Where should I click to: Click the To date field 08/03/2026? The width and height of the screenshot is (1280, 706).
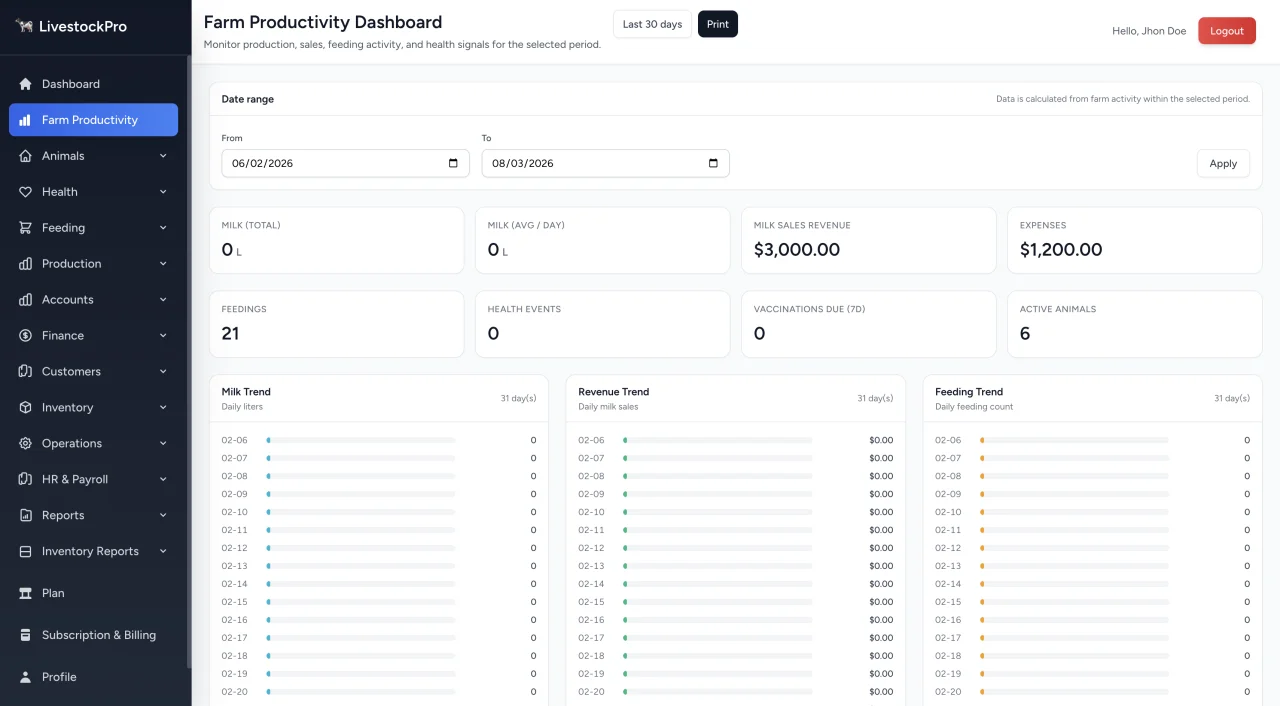(605, 163)
